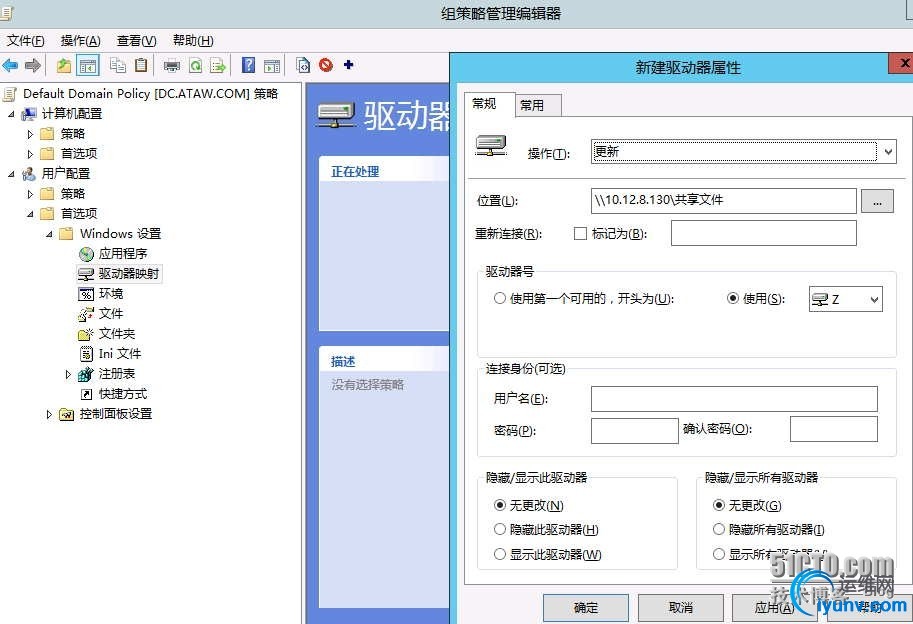Click the red disable item icon
This screenshot has height=624, width=913.
coord(326,65)
